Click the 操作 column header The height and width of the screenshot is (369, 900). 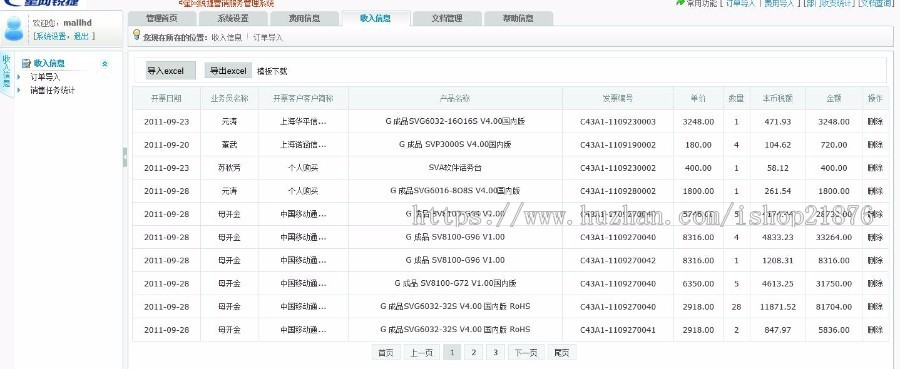point(875,98)
